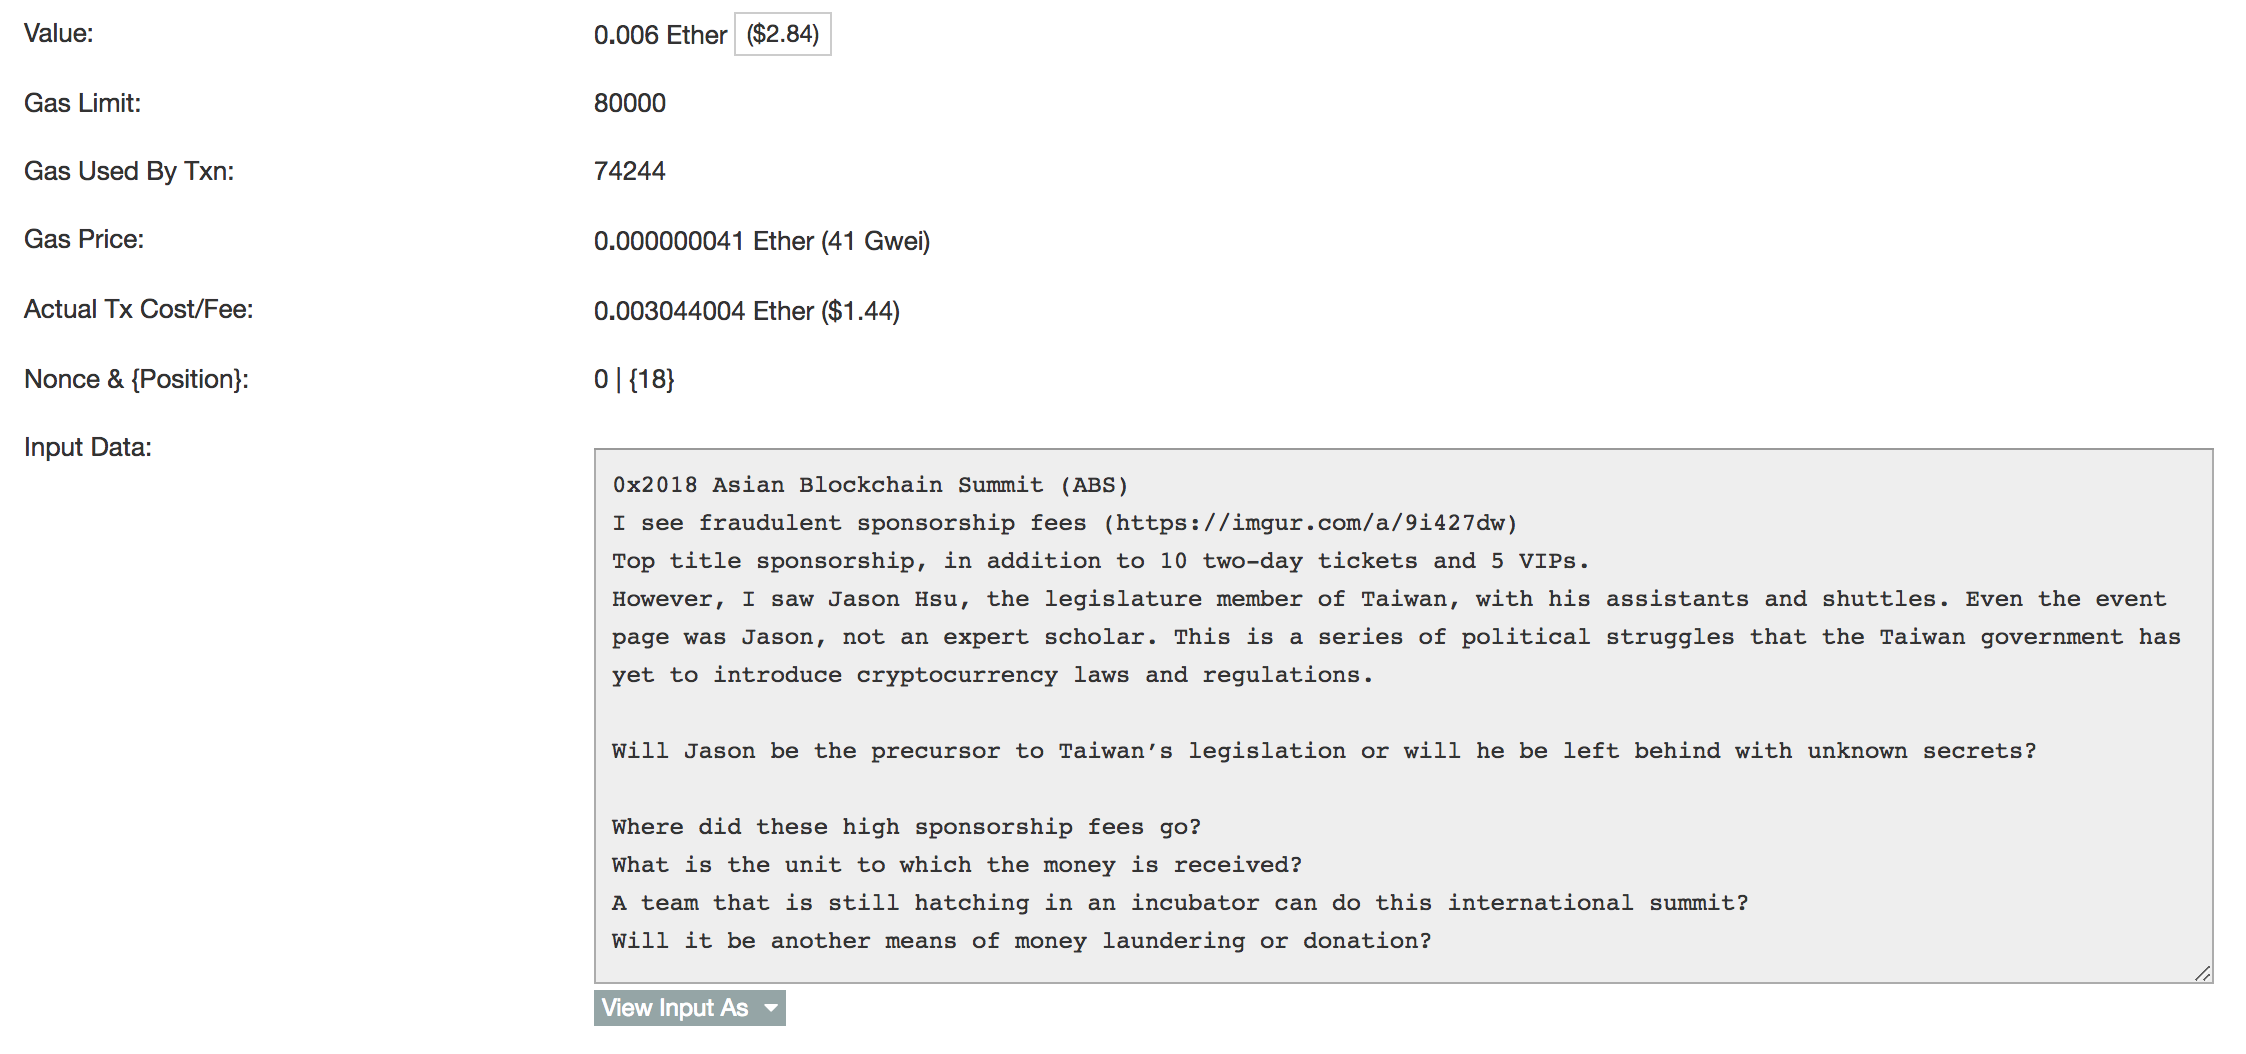Click the Nonce and Position value 0 | {18}
The image size is (2246, 1054).
634,379
